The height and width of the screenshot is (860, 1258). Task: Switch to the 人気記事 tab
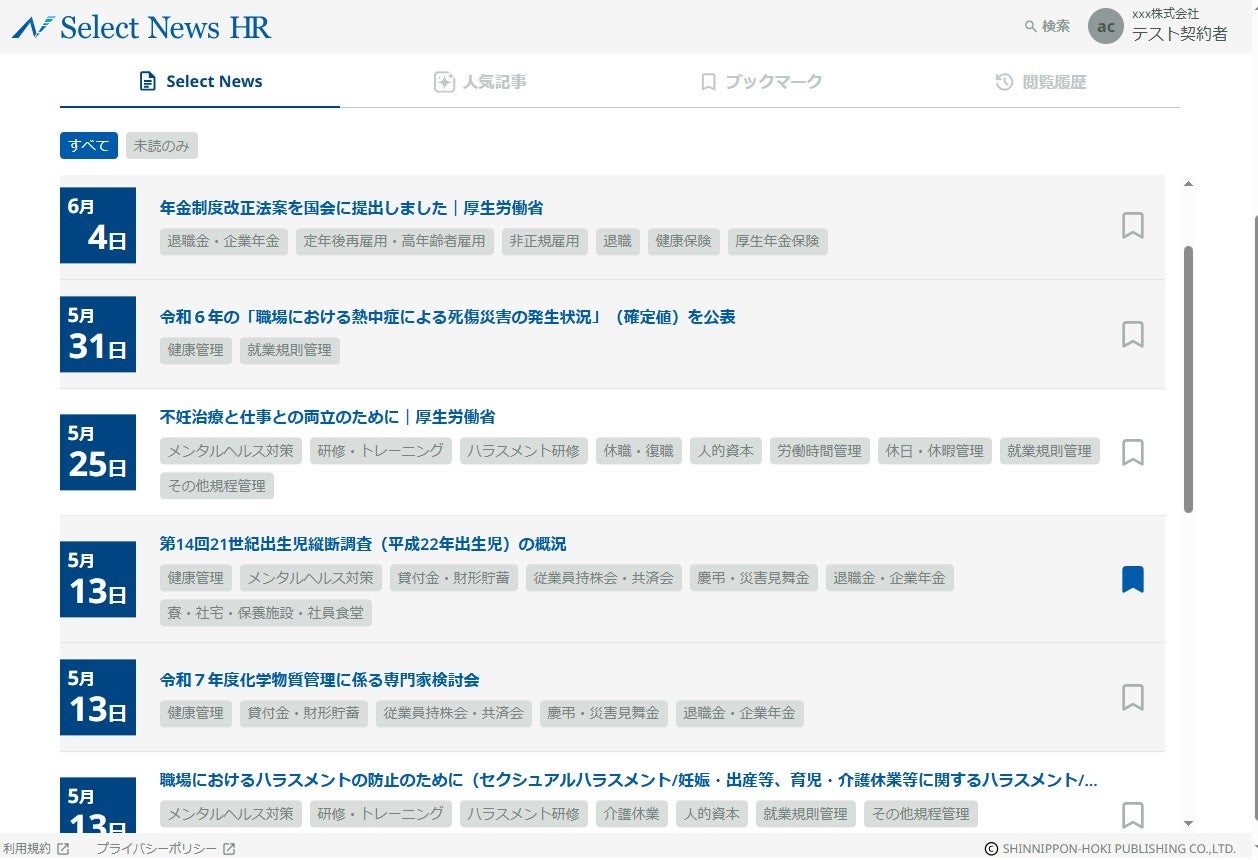pos(480,82)
